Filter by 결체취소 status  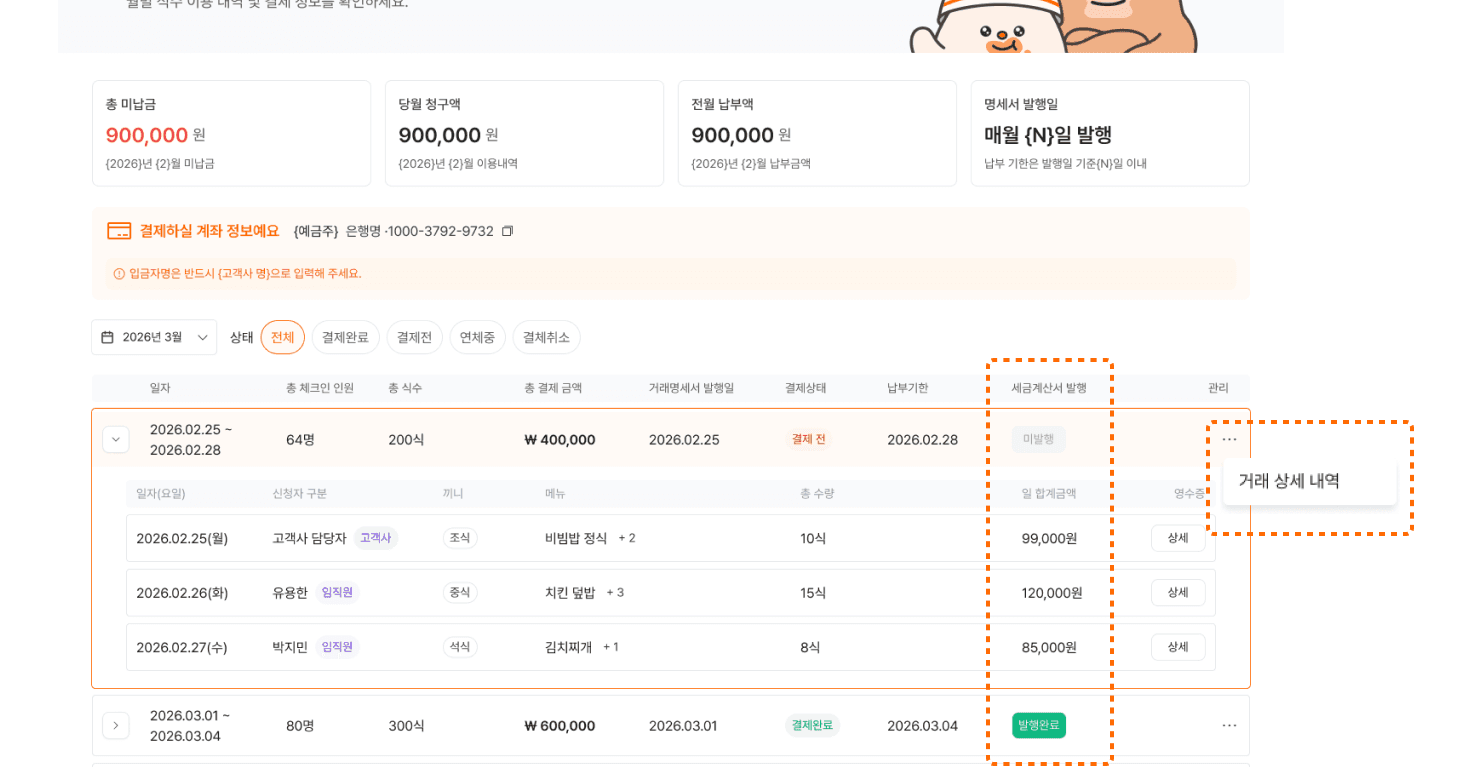pyautogui.click(x=546, y=337)
